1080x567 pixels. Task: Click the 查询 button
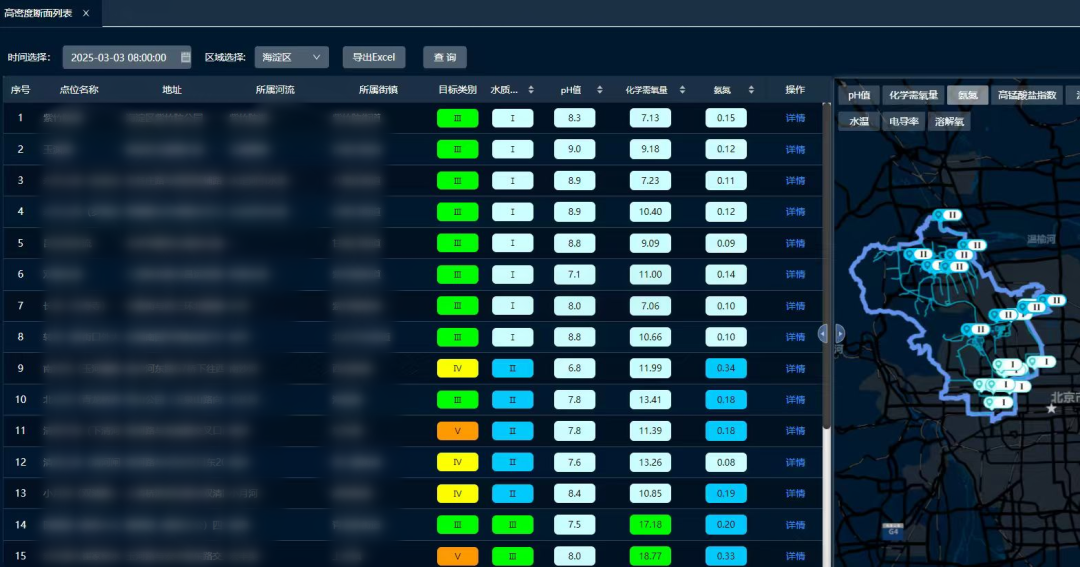[x=445, y=58]
